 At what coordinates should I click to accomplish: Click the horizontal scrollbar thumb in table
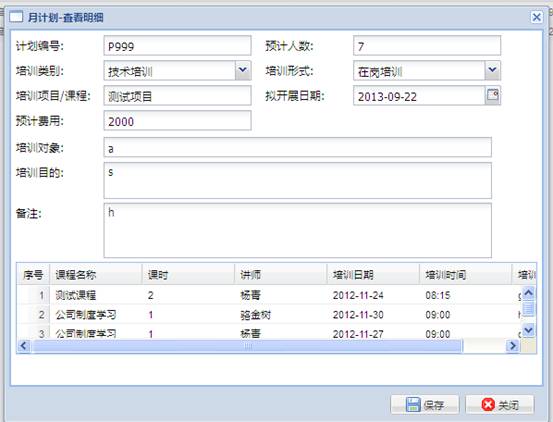pos(247,346)
